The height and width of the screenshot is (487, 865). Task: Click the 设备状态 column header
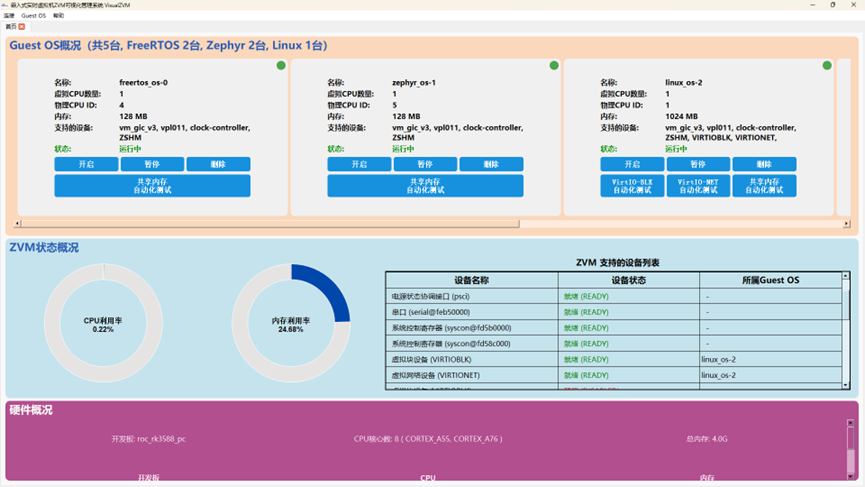[629, 280]
